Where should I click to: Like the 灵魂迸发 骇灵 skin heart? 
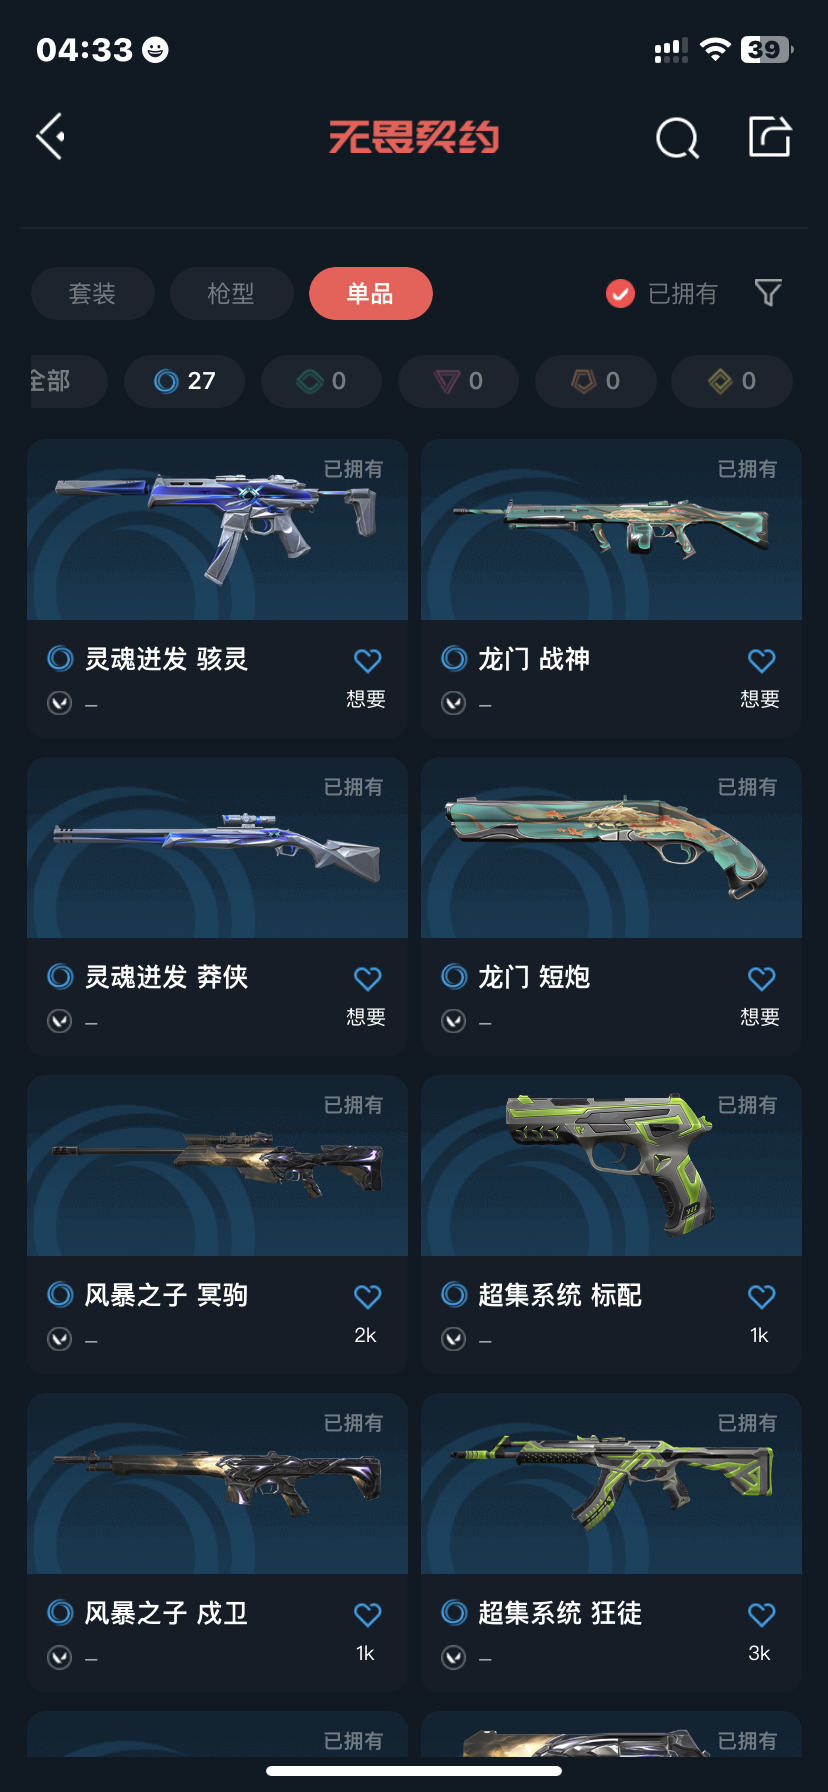[x=368, y=661]
